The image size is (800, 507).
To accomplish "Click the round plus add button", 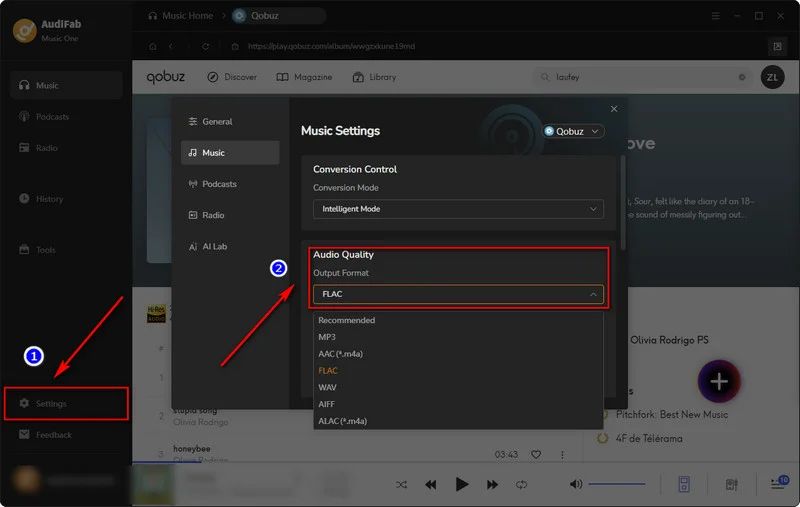I will [719, 382].
